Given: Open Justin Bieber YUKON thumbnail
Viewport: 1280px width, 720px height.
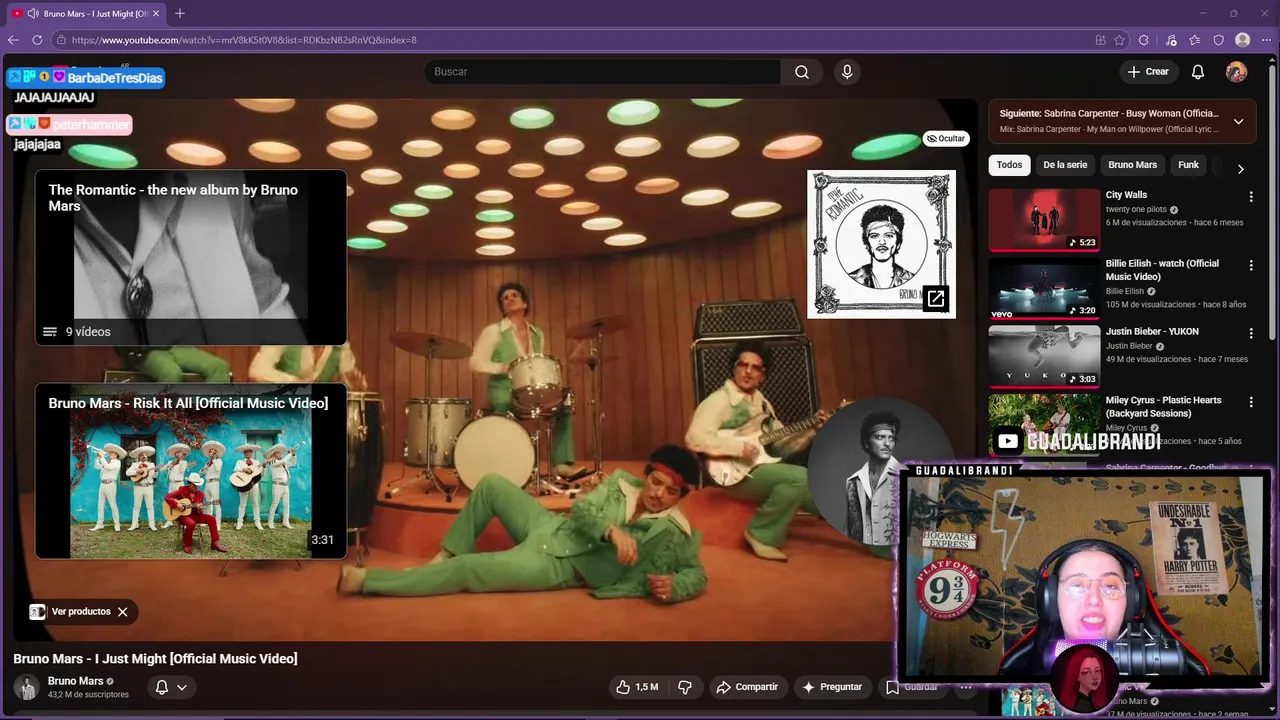Looking at the screenshot, I should pyautogui.click(x=1044, y=356).
